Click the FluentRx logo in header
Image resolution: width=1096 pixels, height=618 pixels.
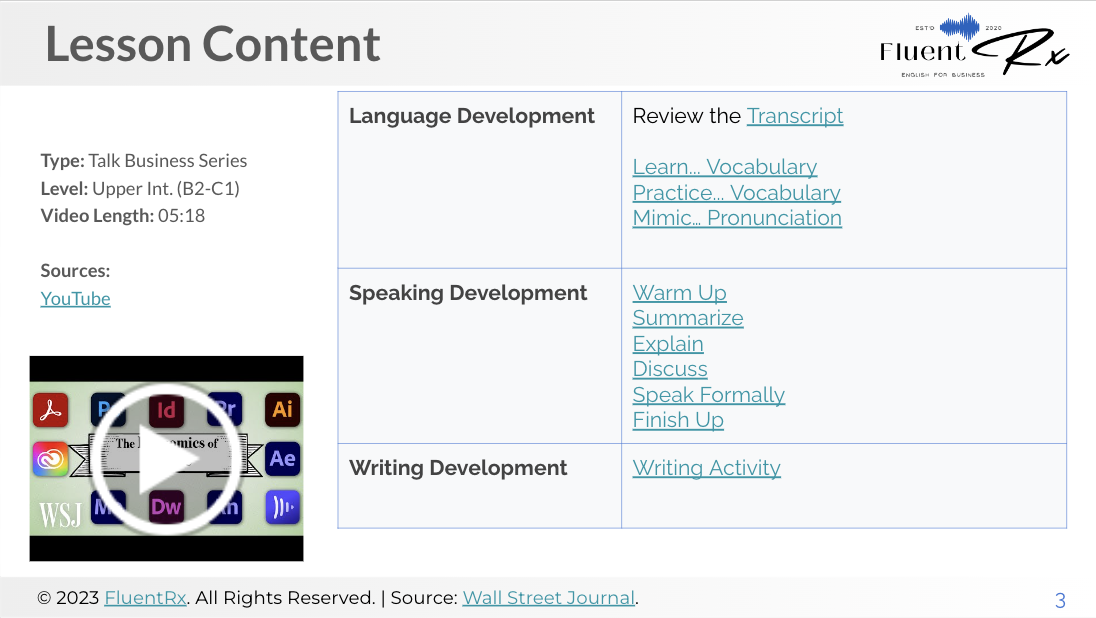[973, 46]
